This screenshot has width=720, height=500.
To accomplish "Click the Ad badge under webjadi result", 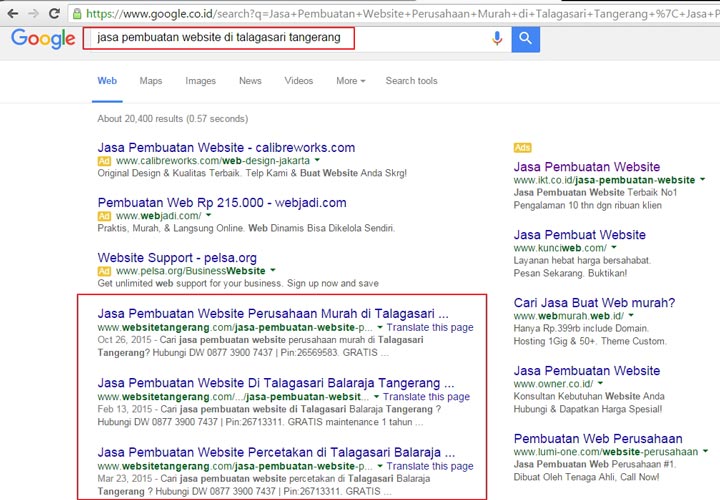I will (104, 216).
